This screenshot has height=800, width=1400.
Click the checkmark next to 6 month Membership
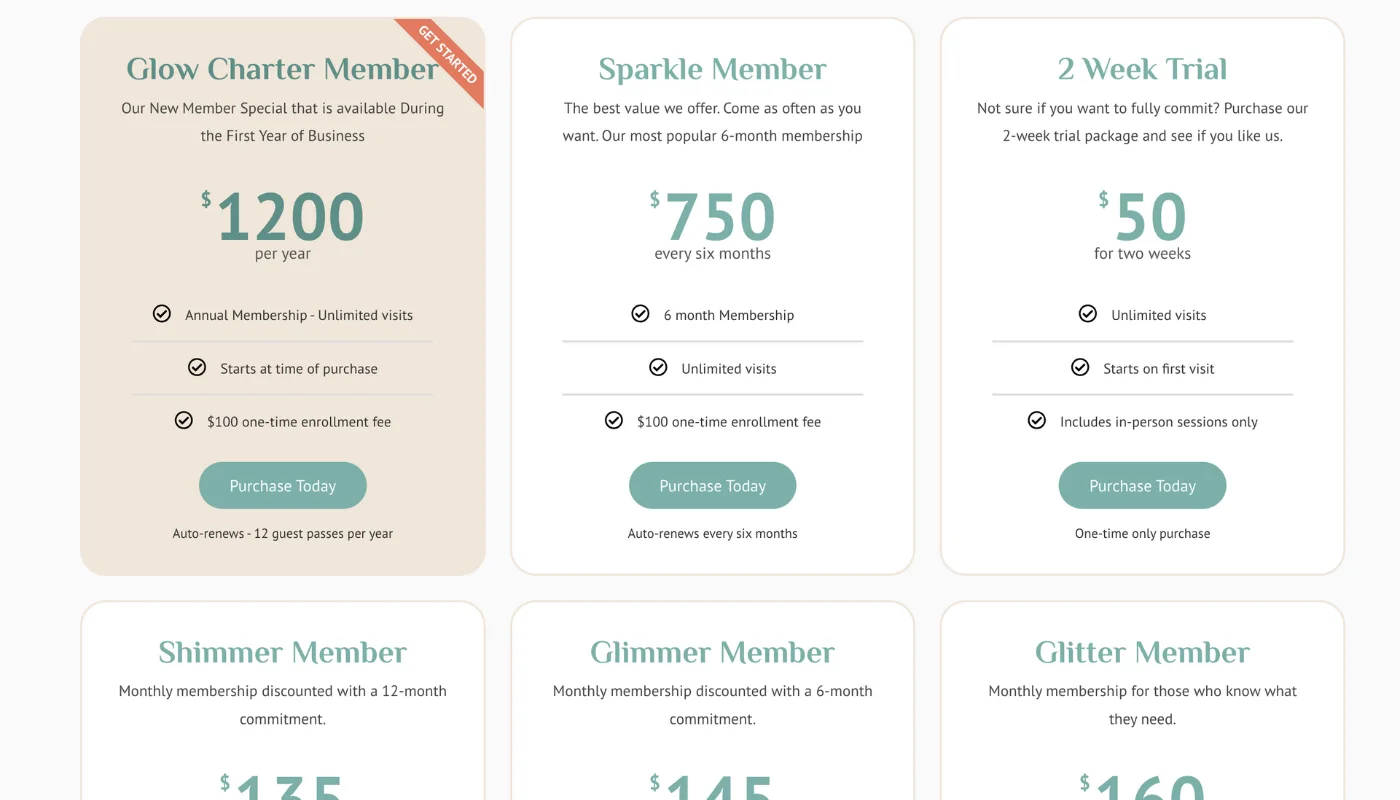pos(640,314)
